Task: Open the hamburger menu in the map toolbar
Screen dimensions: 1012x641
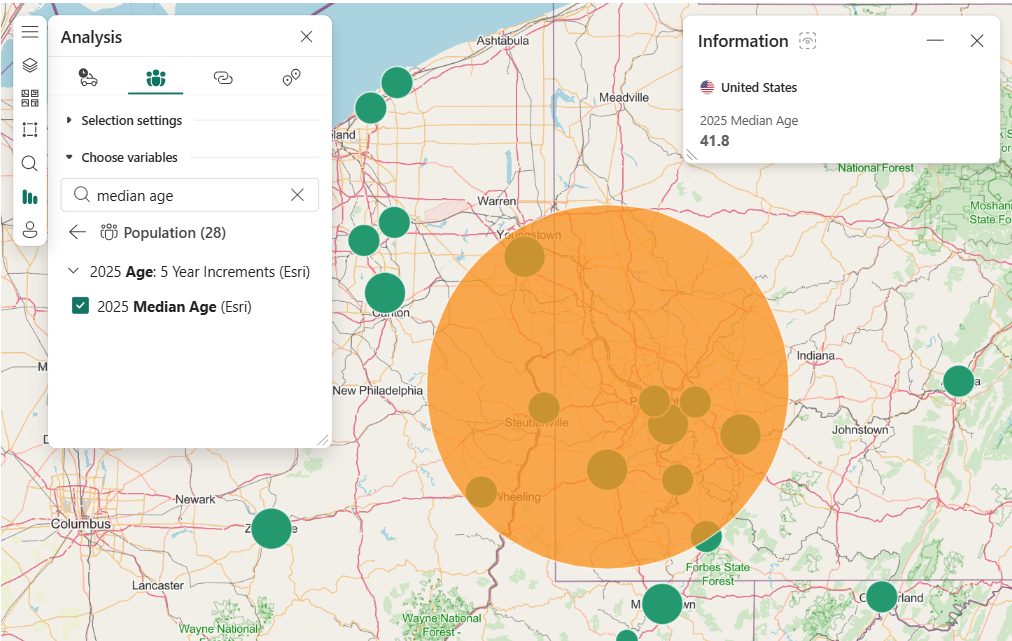Action: [30, 32]
